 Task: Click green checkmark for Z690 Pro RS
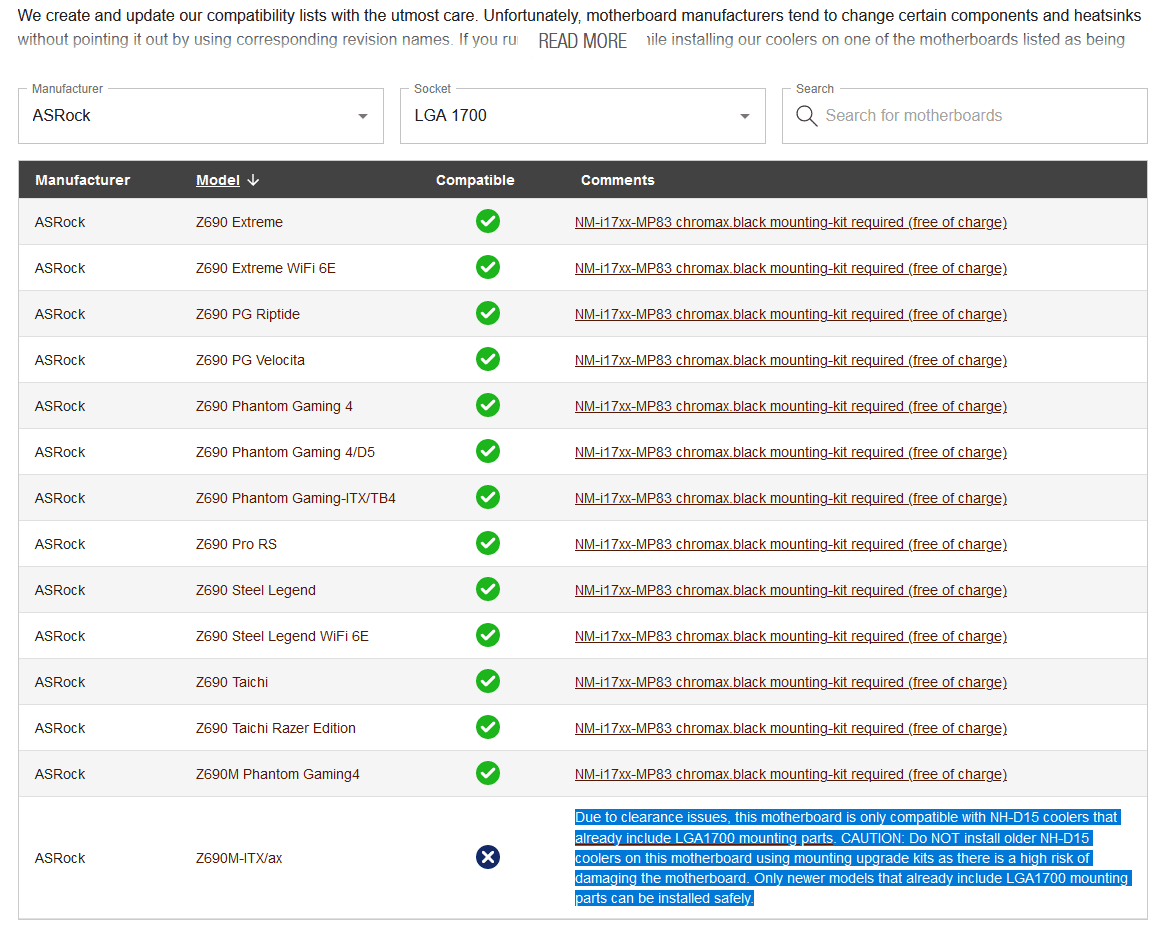pos(487,543)
